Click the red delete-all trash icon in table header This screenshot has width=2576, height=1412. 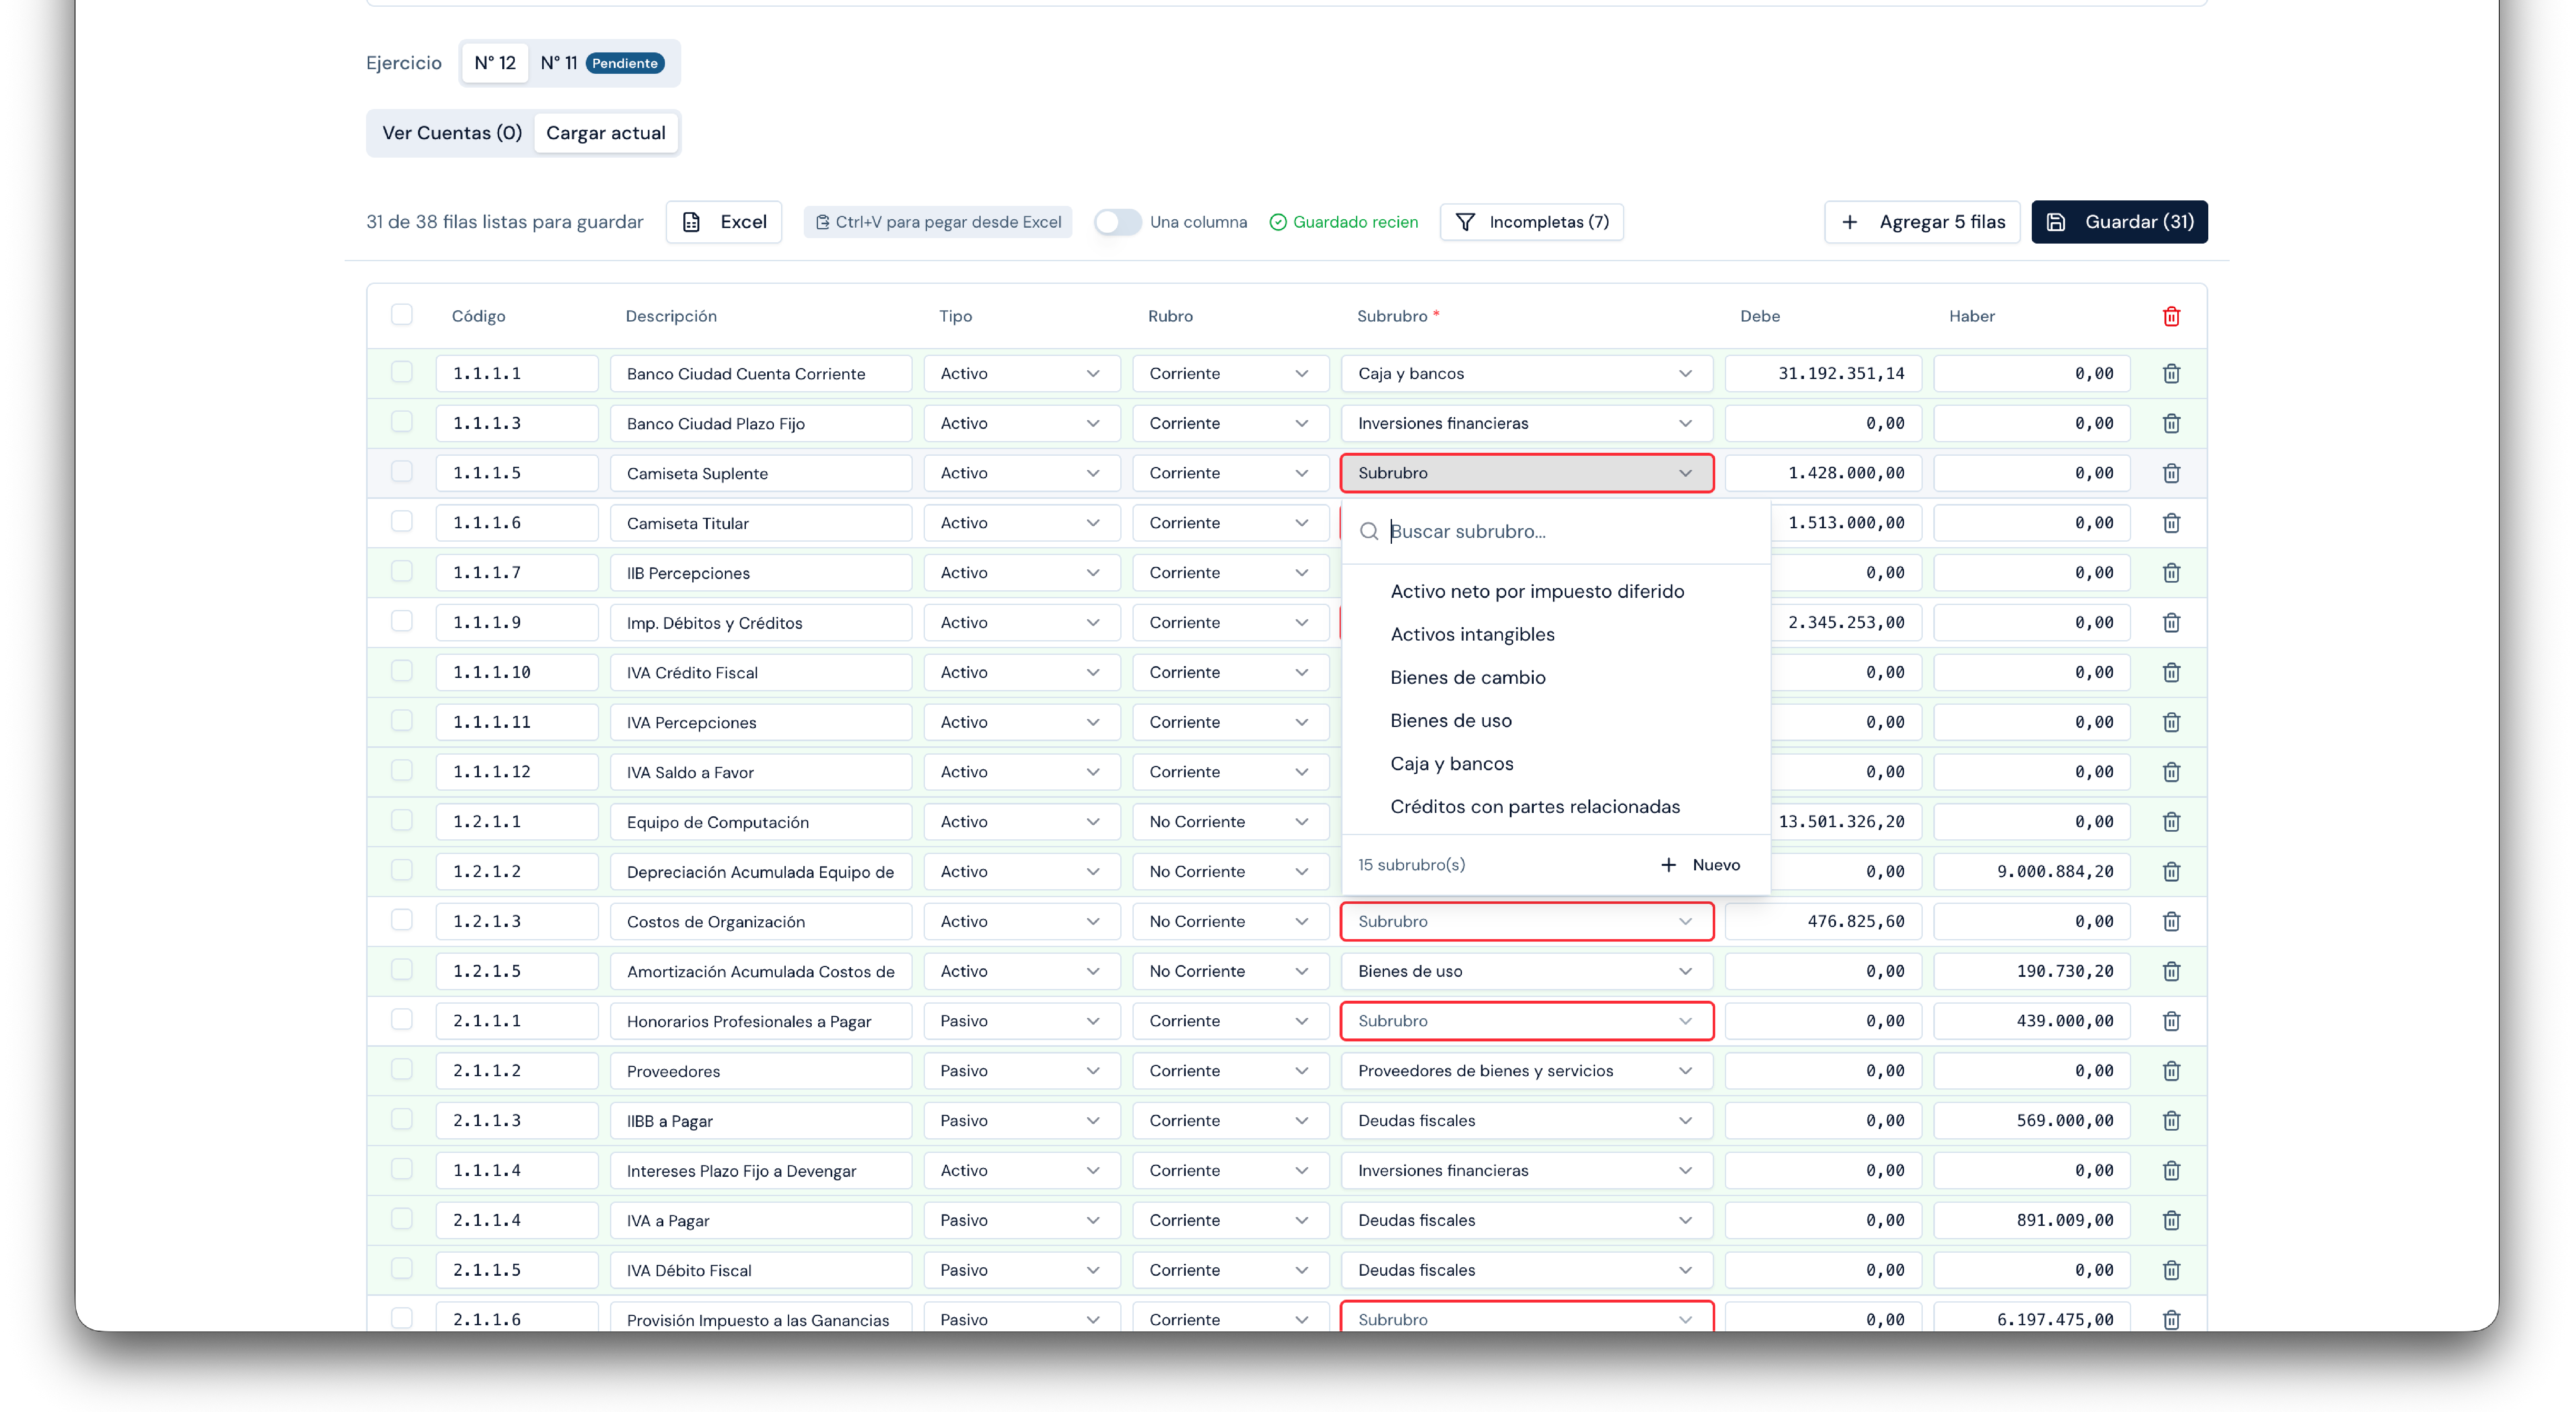[2170, 316]
